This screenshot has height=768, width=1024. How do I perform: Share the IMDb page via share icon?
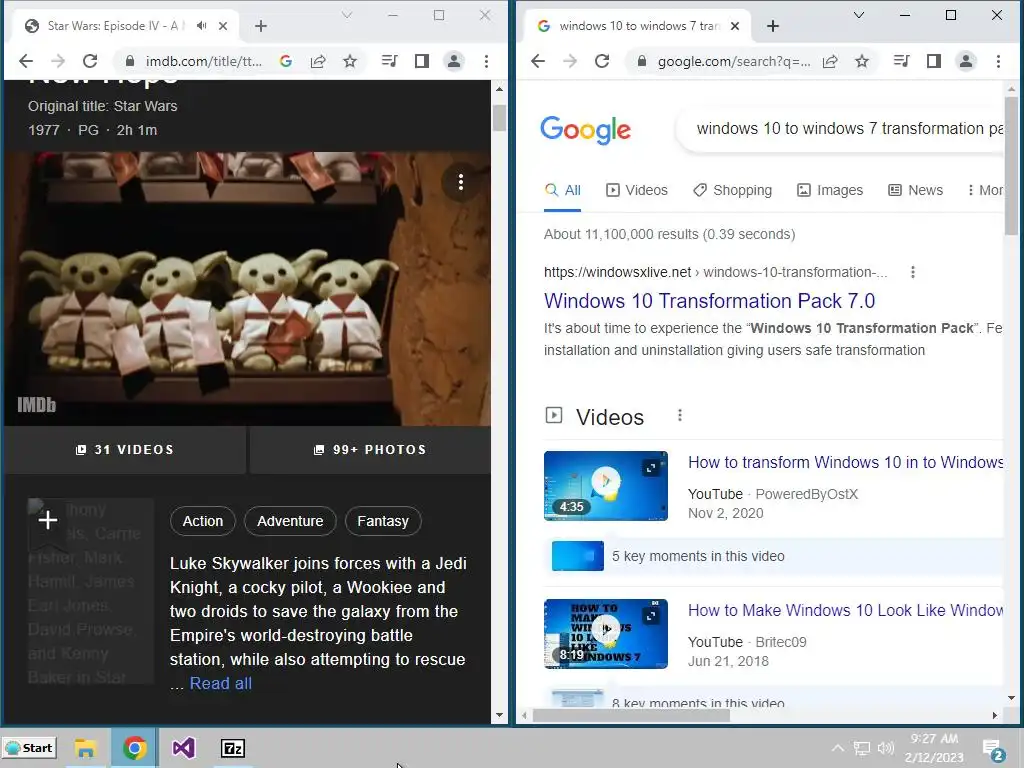pyautogui.click(x=318, y=61)
